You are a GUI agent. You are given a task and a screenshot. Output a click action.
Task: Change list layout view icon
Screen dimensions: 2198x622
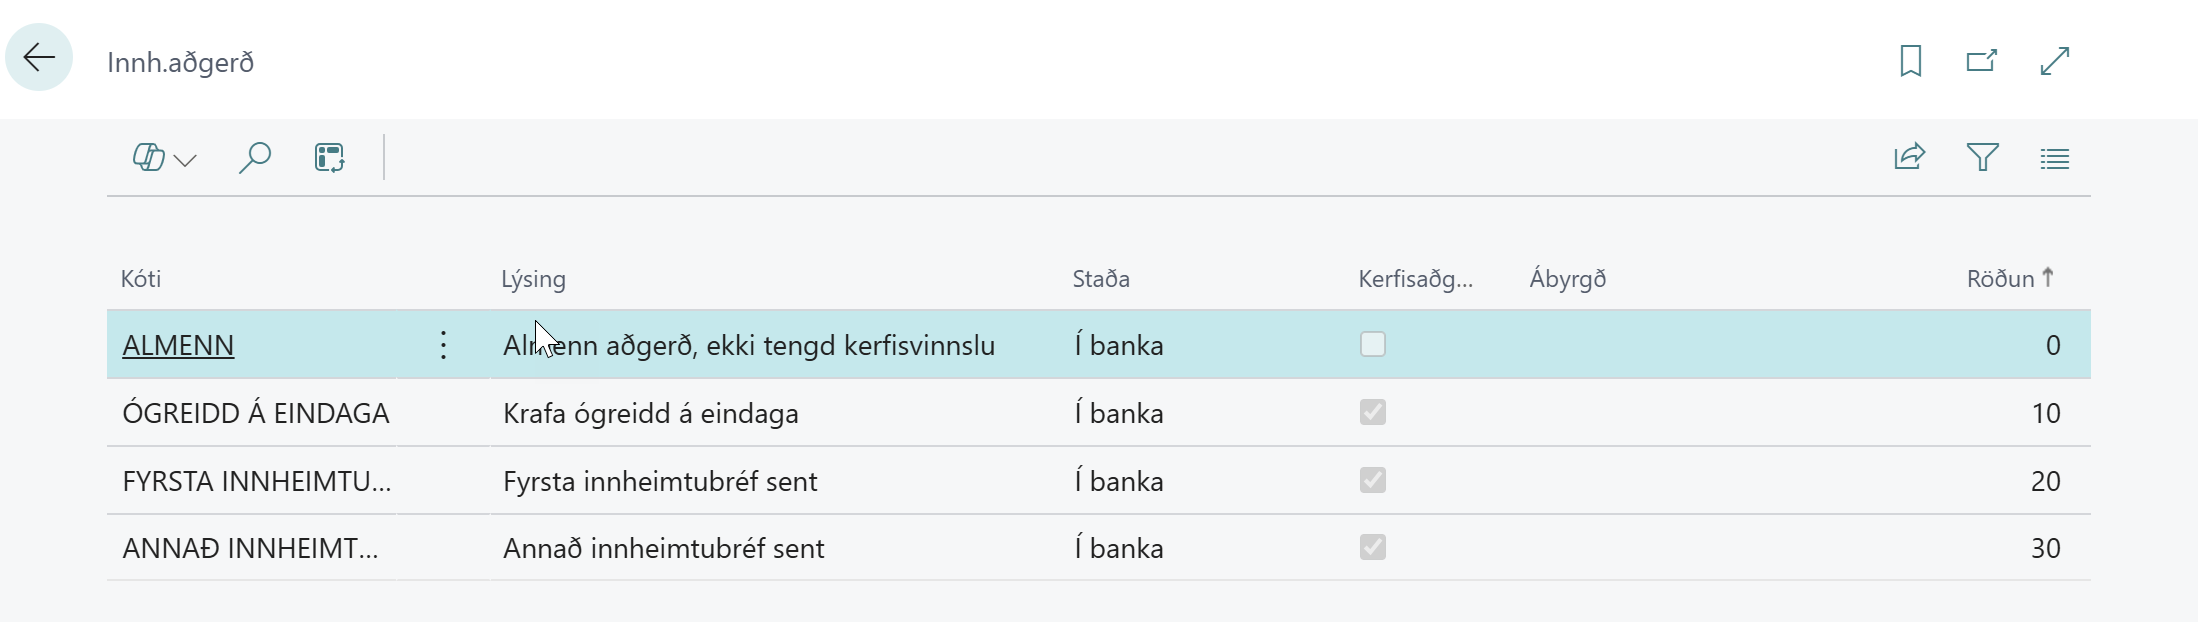tap(2054, 158)
